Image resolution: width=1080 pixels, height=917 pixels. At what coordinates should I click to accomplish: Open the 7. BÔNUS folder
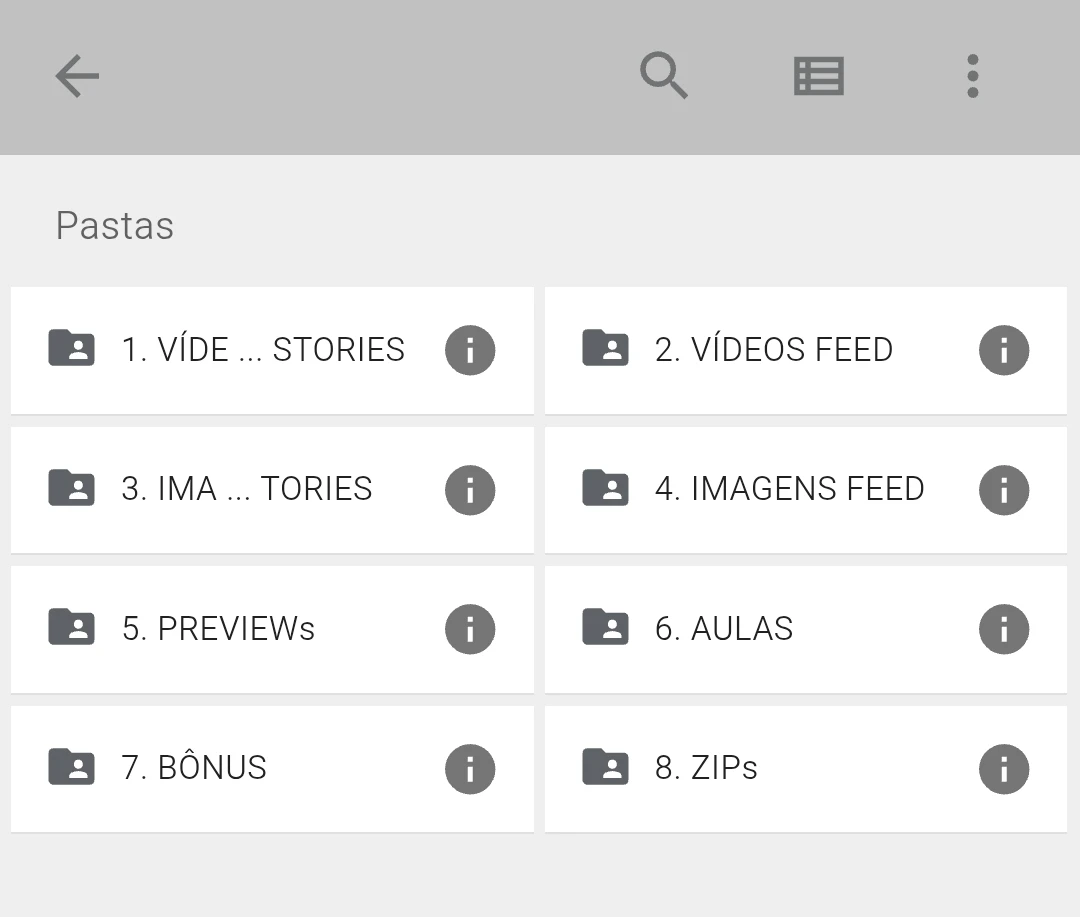(194, 769)
